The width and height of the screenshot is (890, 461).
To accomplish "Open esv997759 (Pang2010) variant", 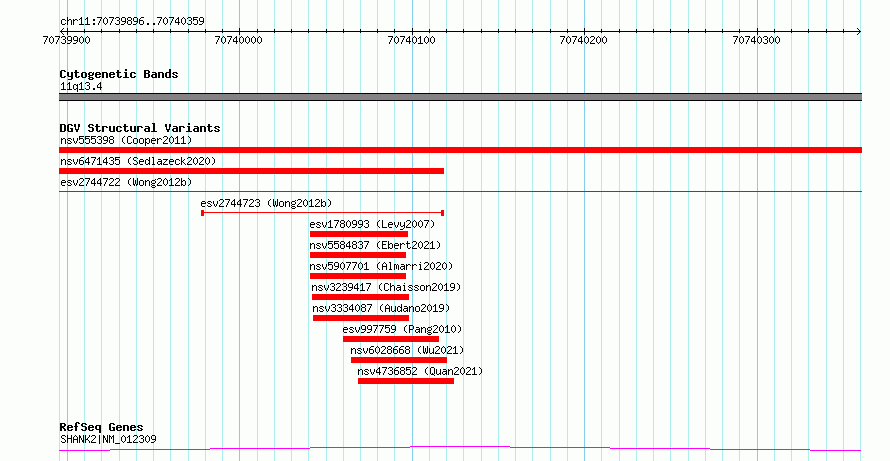I will [402, 329].
